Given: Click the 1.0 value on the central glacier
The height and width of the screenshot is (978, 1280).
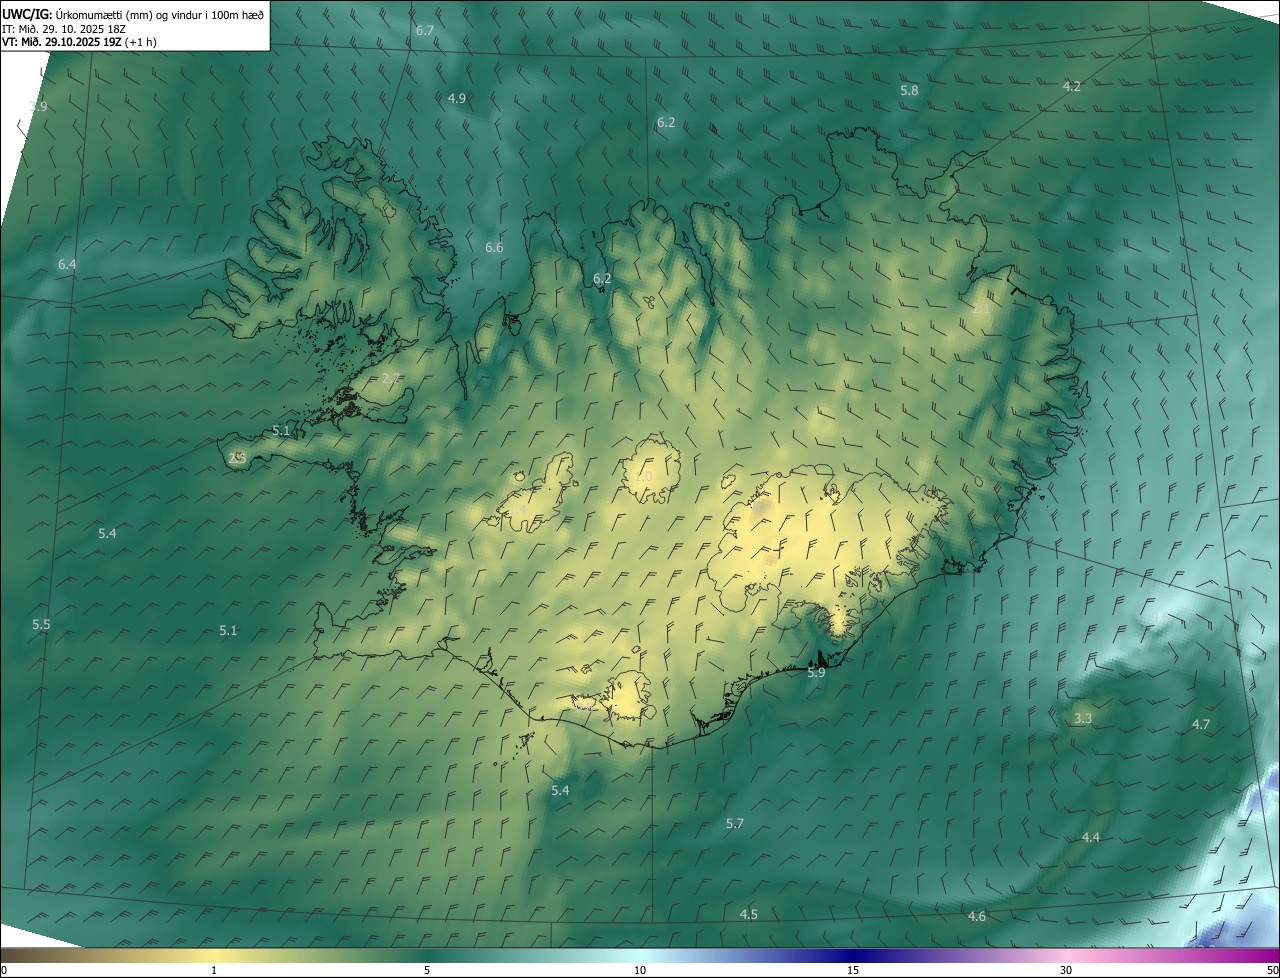Looking at the screenshot, I should coord(643,476).
